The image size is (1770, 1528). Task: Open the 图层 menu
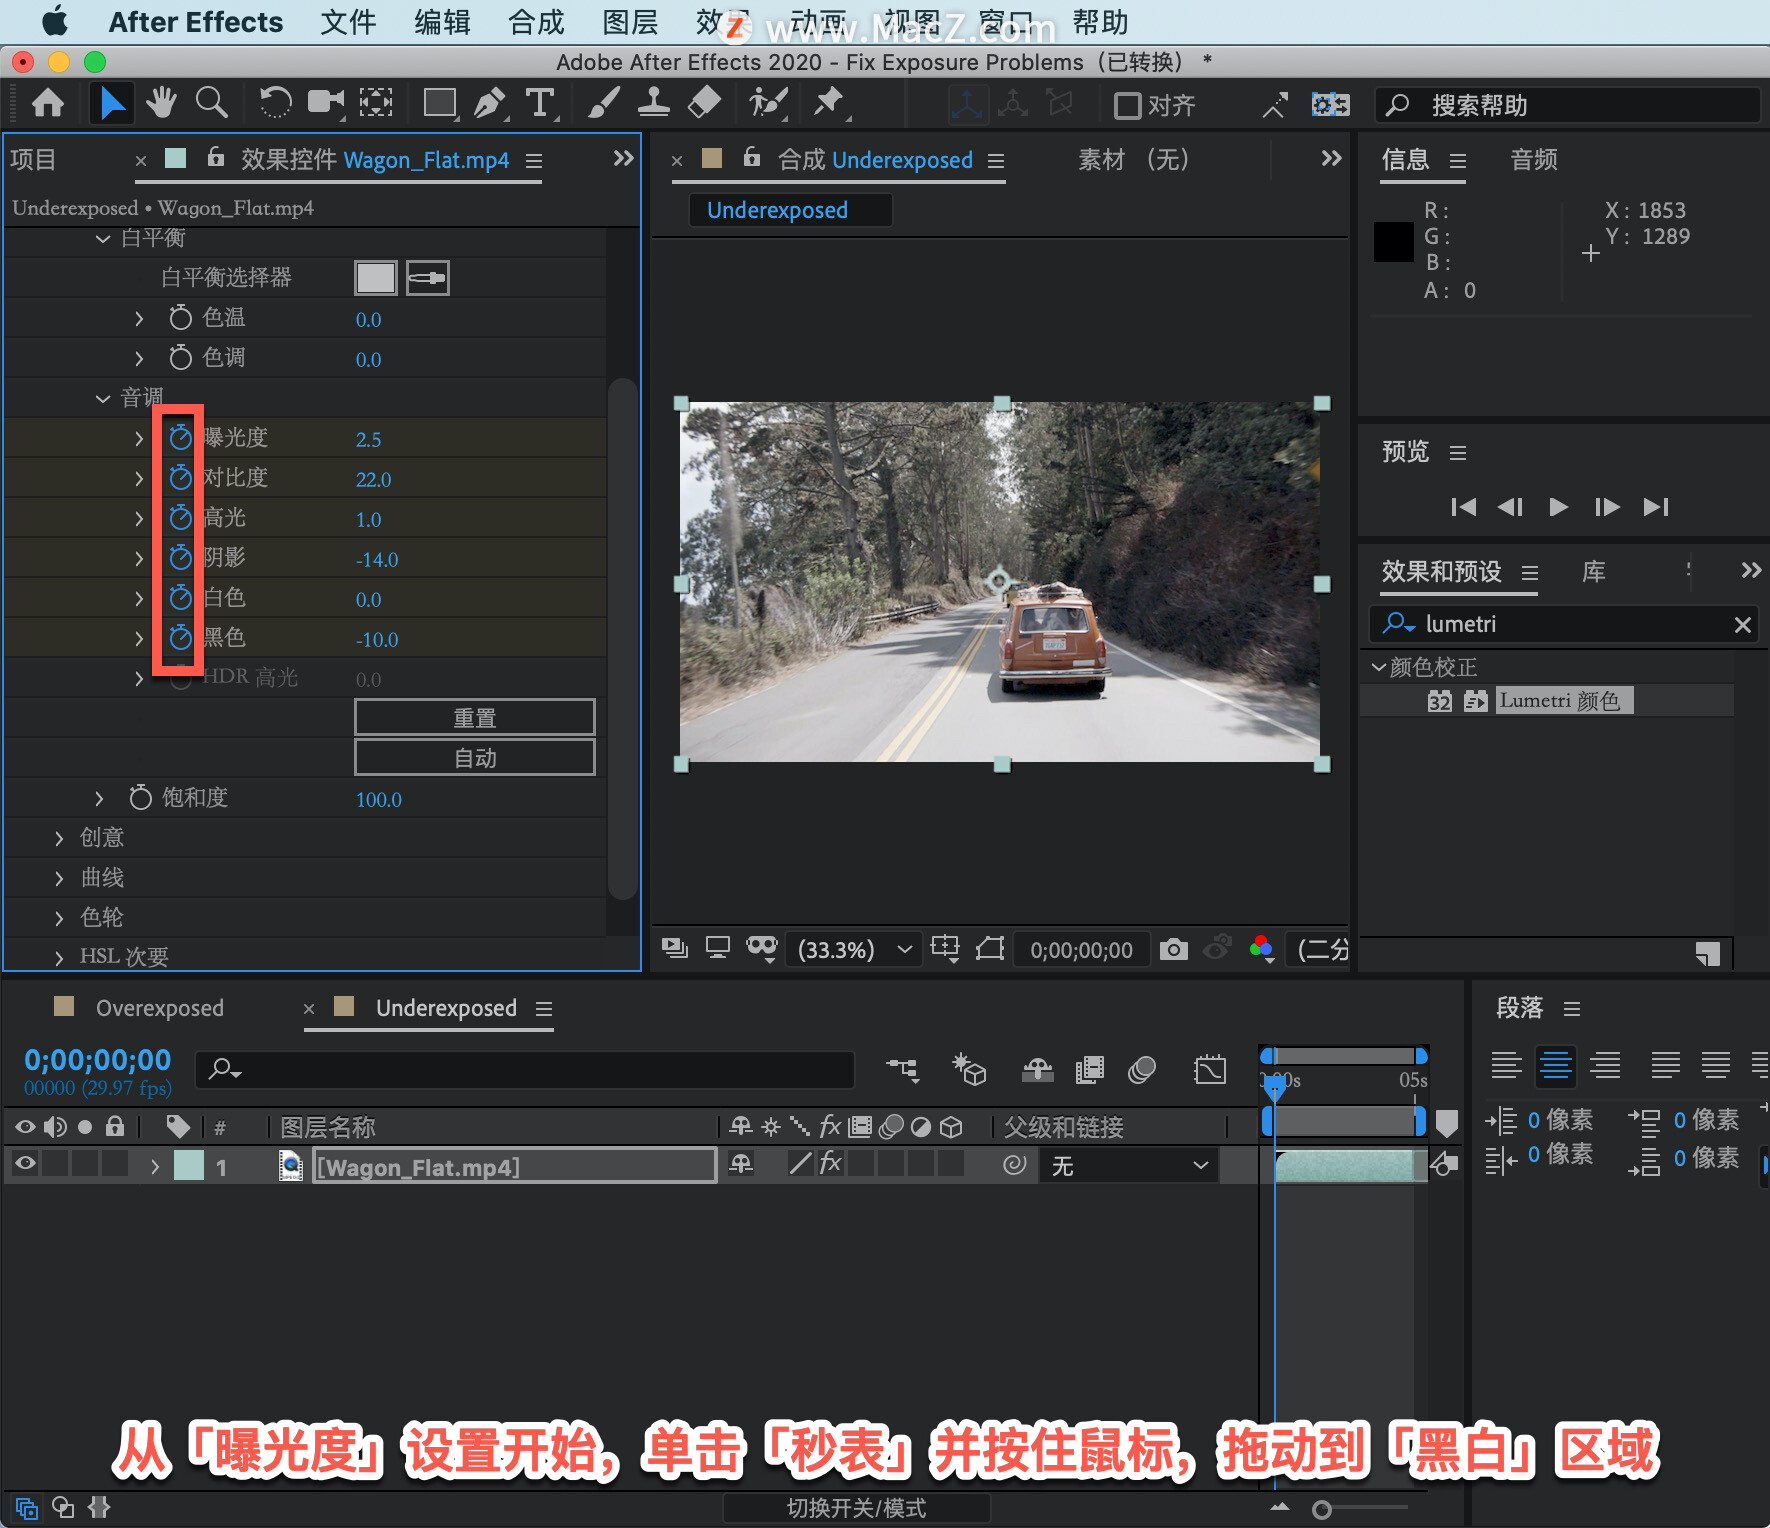pos(630,22)
